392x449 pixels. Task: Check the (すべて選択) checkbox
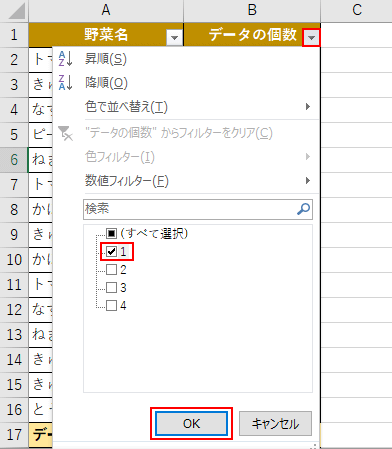tap(111, 233)
